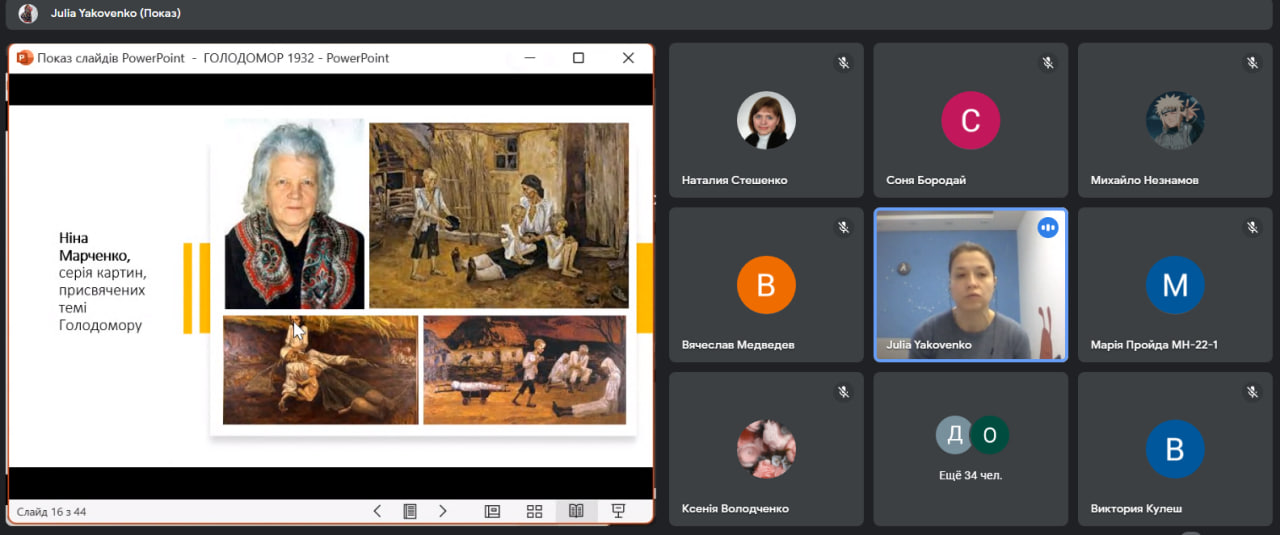Click bottom-right village painting on slide

point(524,370)
